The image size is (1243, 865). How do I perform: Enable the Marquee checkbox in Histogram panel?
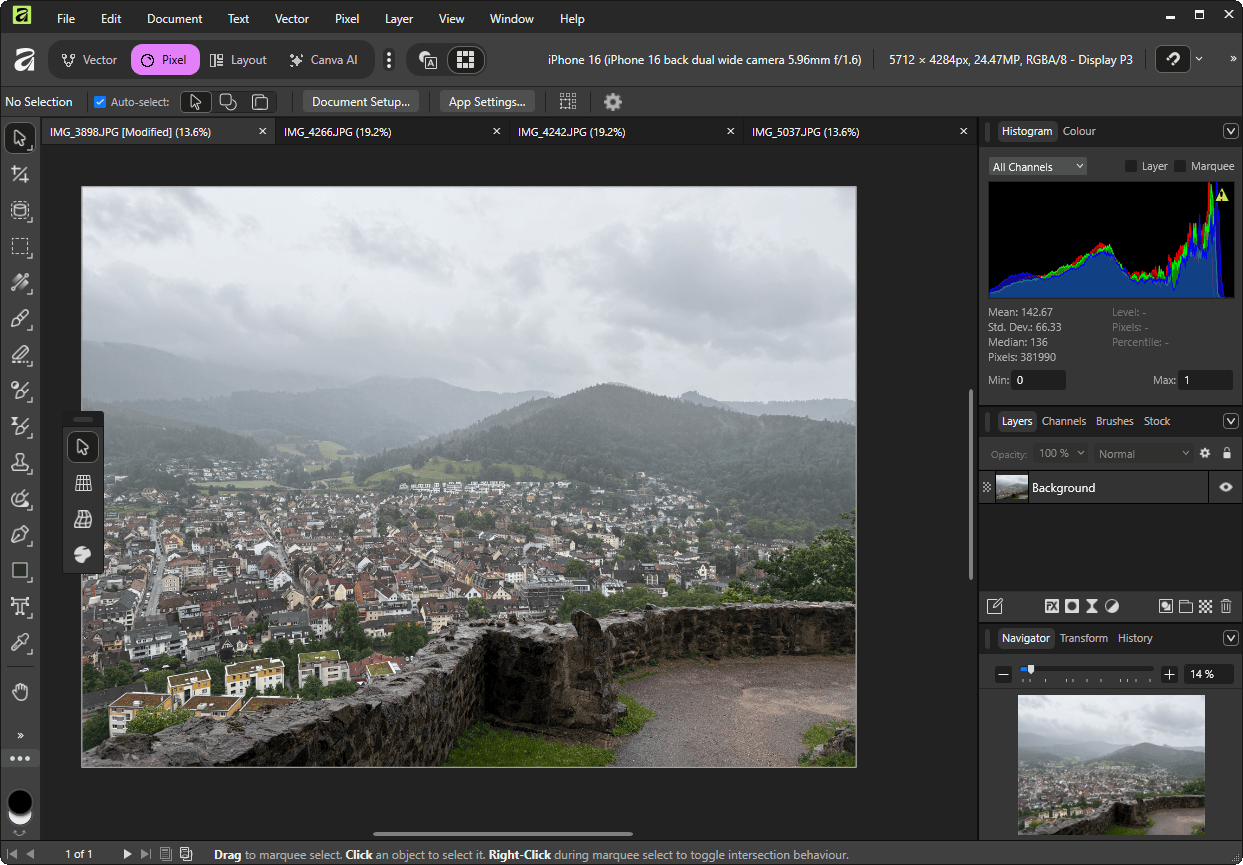point(1180,166)
